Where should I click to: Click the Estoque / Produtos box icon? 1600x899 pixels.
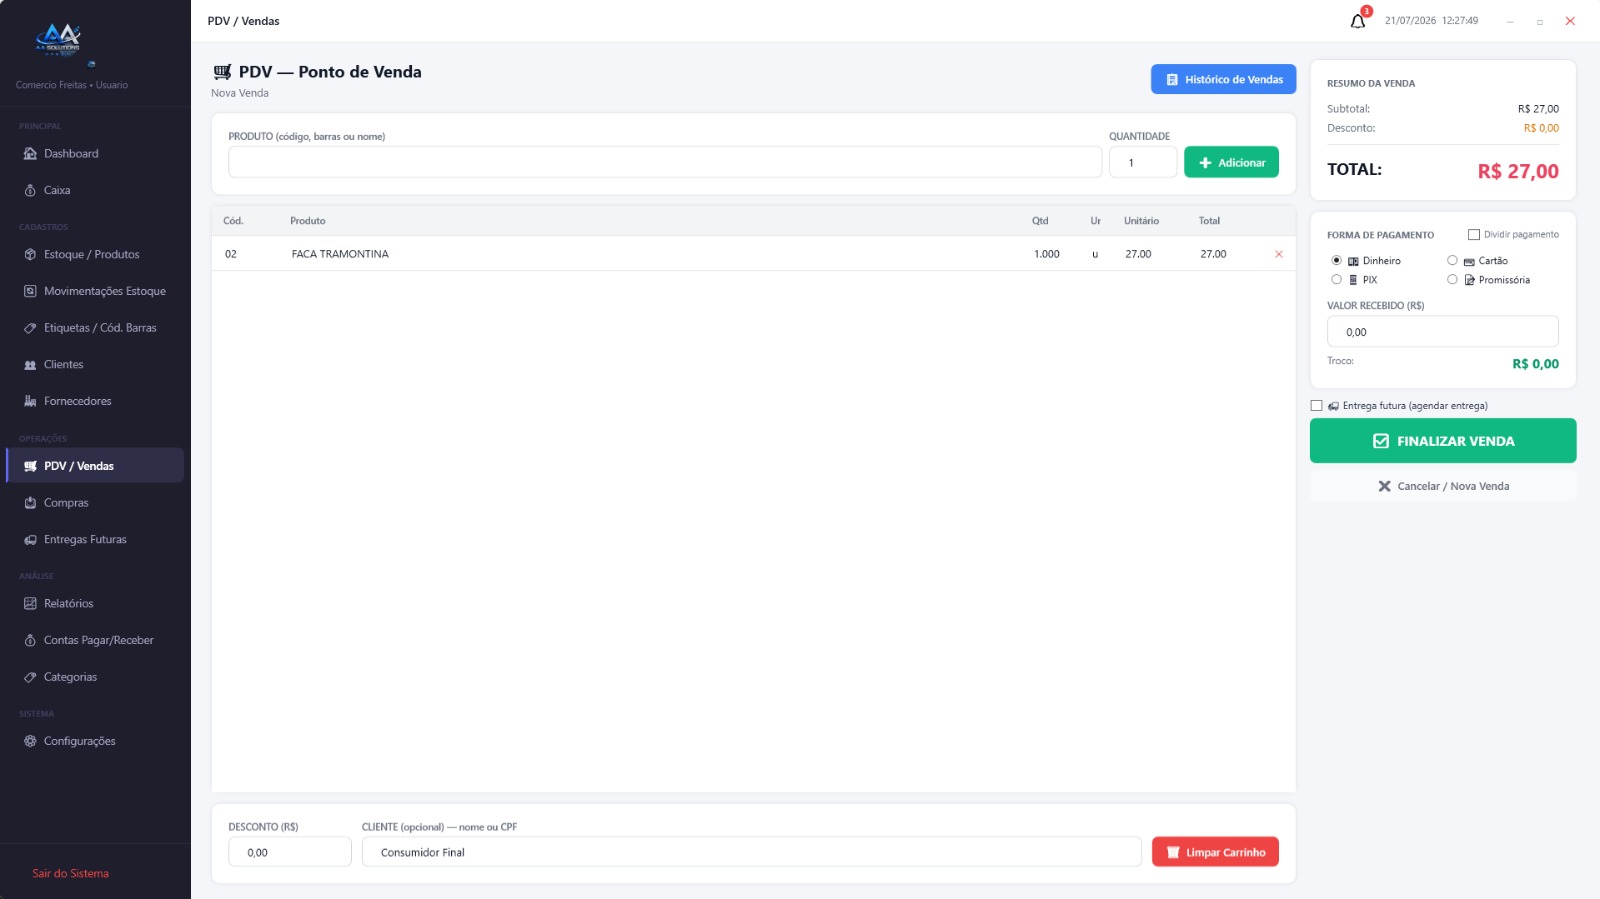point(30,255)
